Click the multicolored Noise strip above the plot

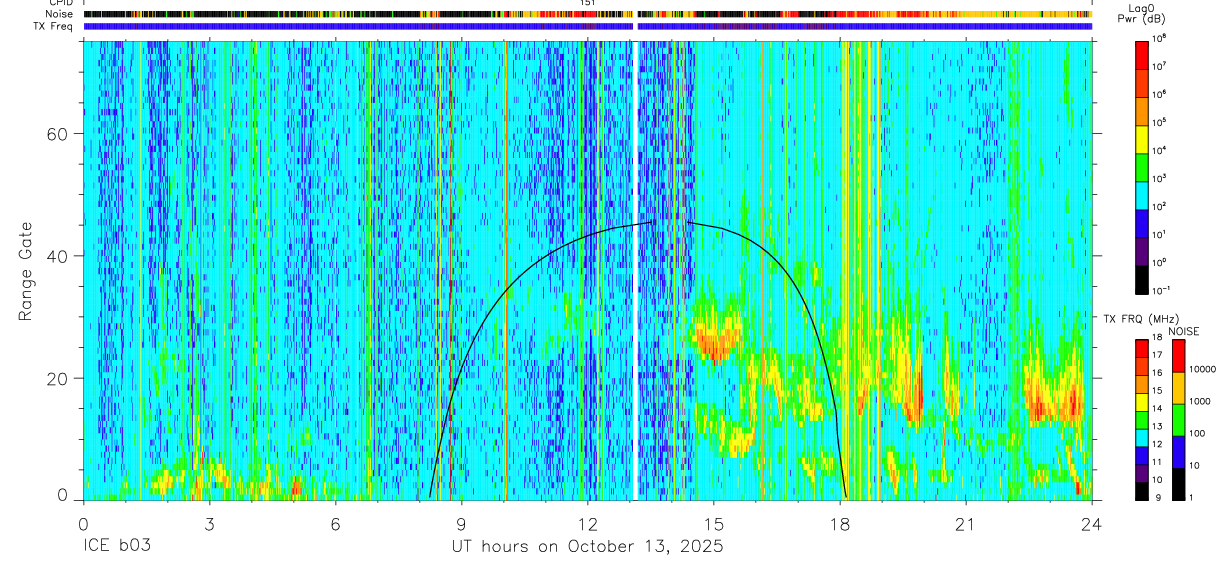(x=588, y=15)
